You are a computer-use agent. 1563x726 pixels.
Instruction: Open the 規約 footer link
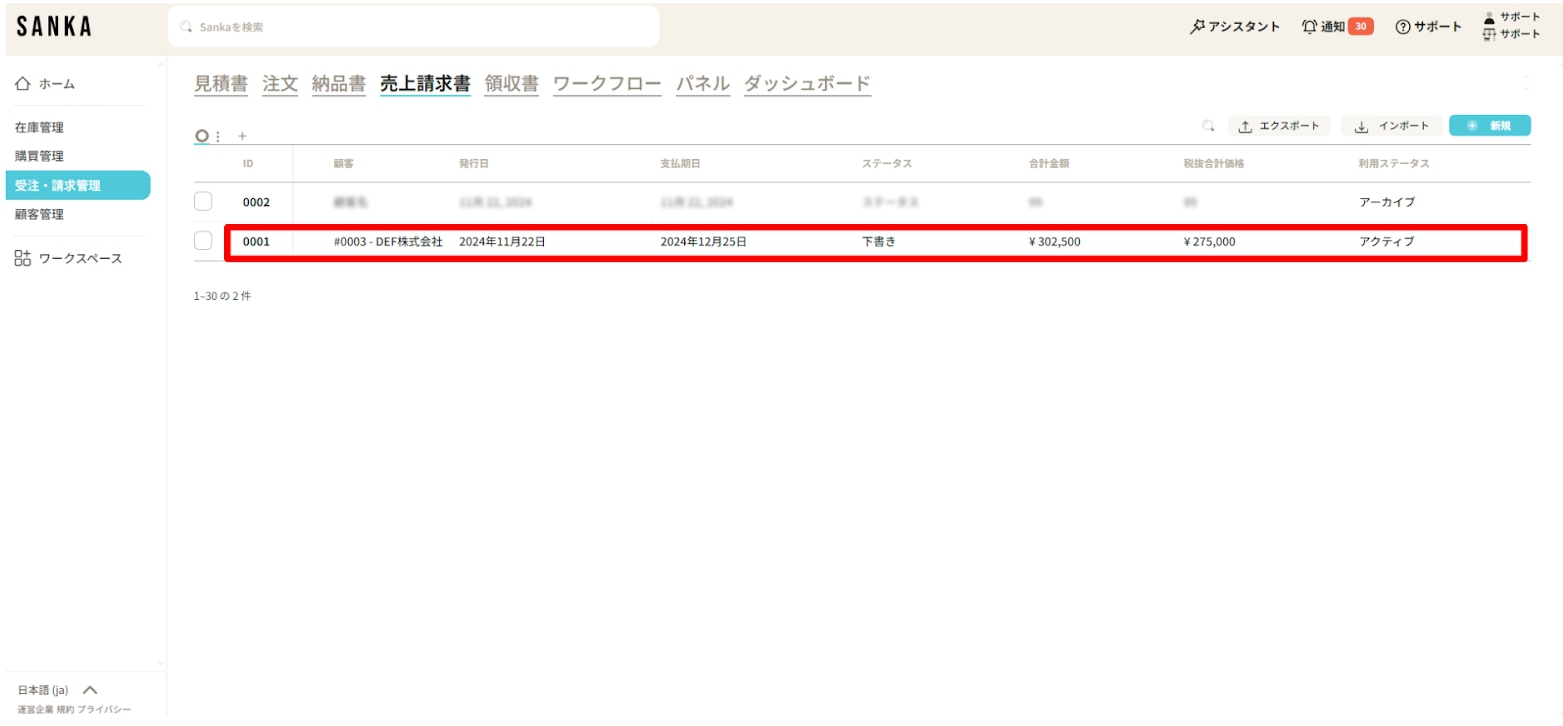coord(65,710)
